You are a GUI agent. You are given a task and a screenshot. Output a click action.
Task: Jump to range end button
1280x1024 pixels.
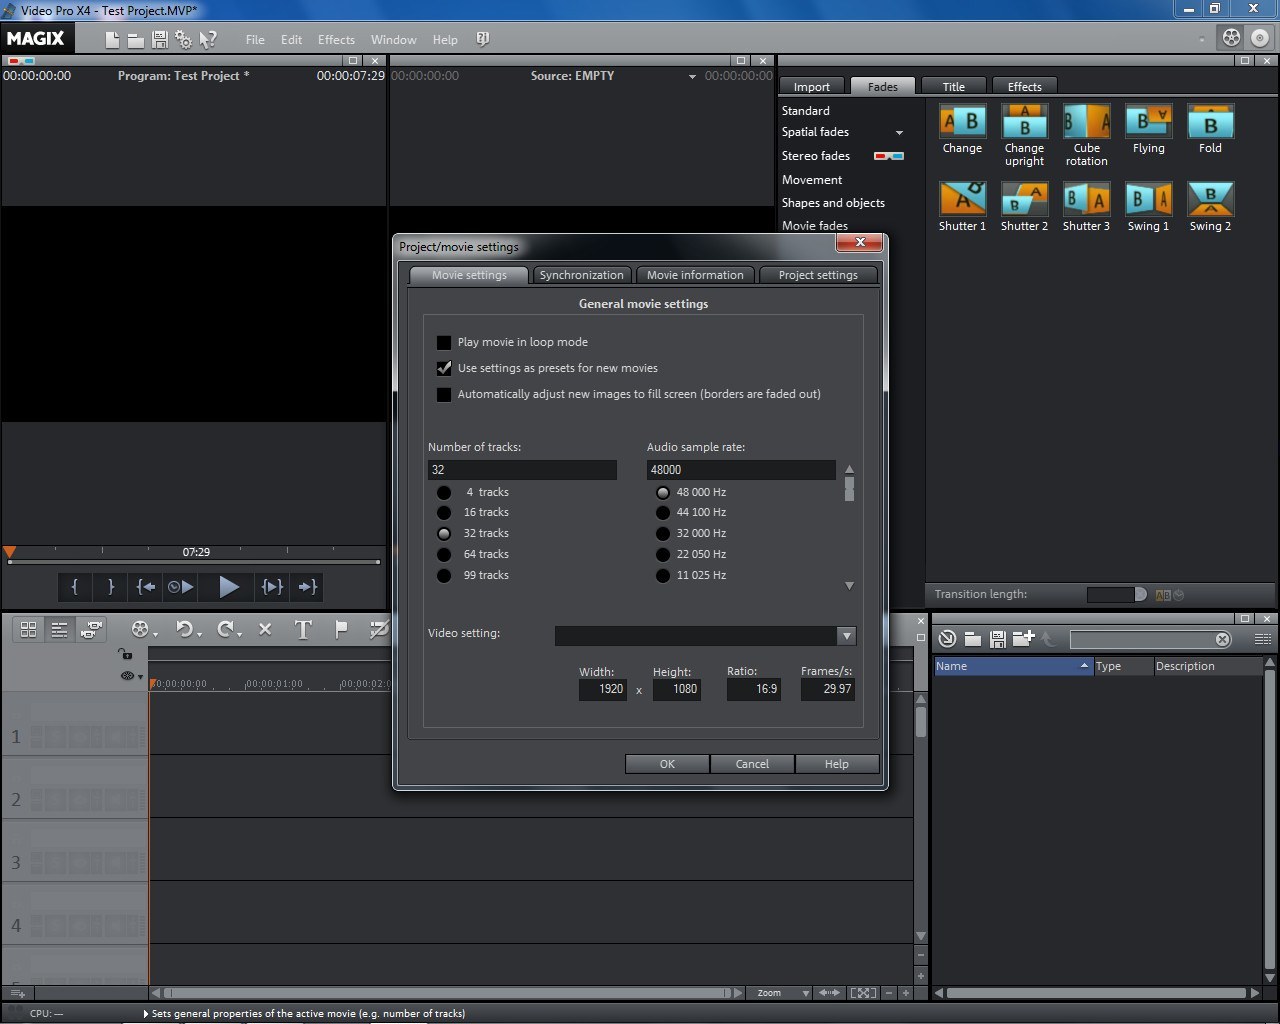click(x=308, y=587)
